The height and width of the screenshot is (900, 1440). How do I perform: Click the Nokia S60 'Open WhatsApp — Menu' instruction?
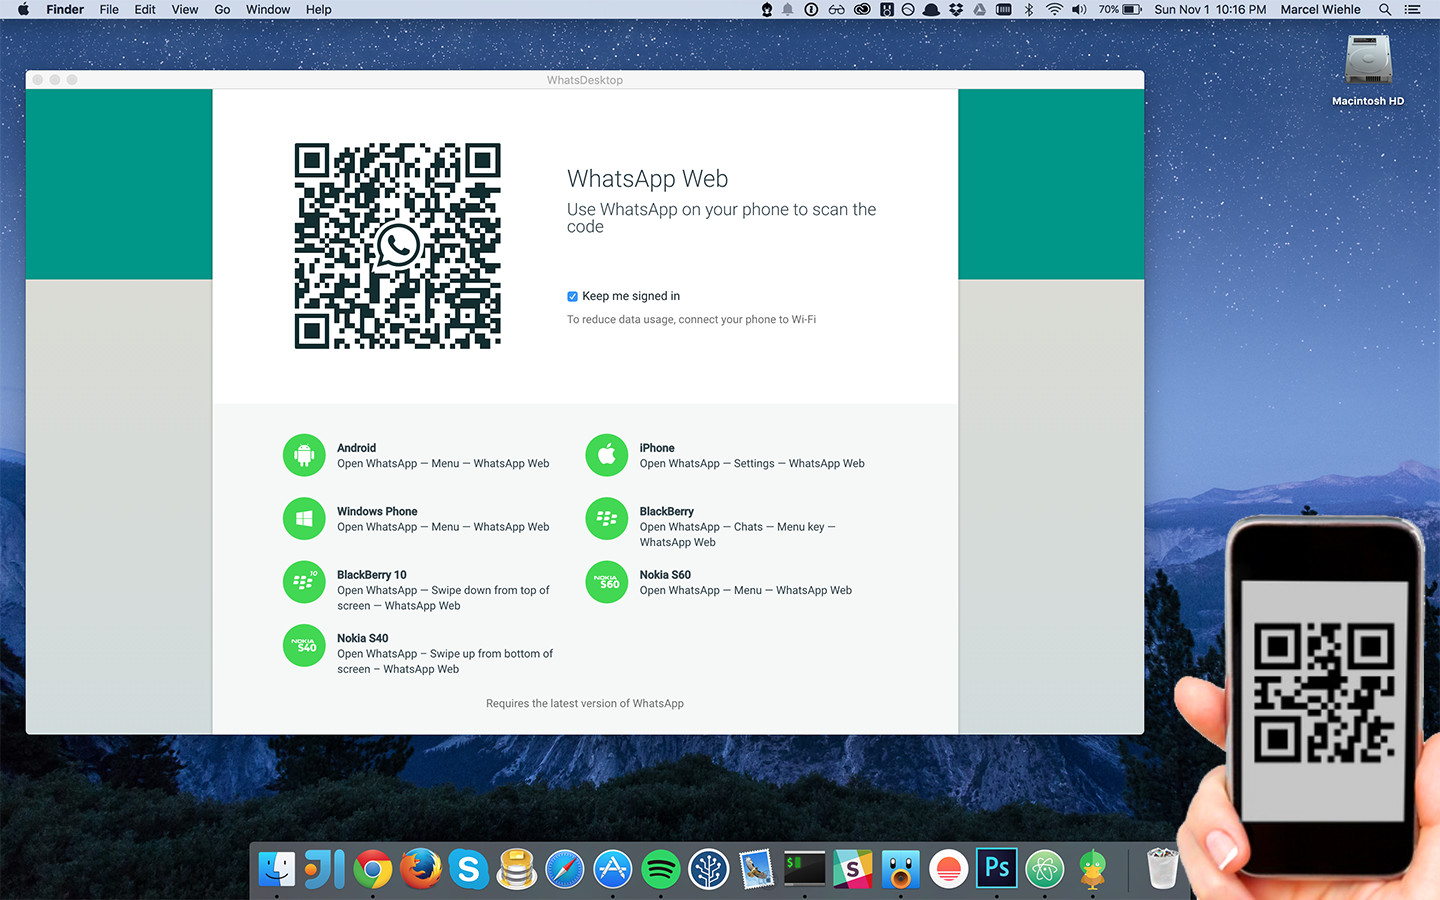click(746, 591)
